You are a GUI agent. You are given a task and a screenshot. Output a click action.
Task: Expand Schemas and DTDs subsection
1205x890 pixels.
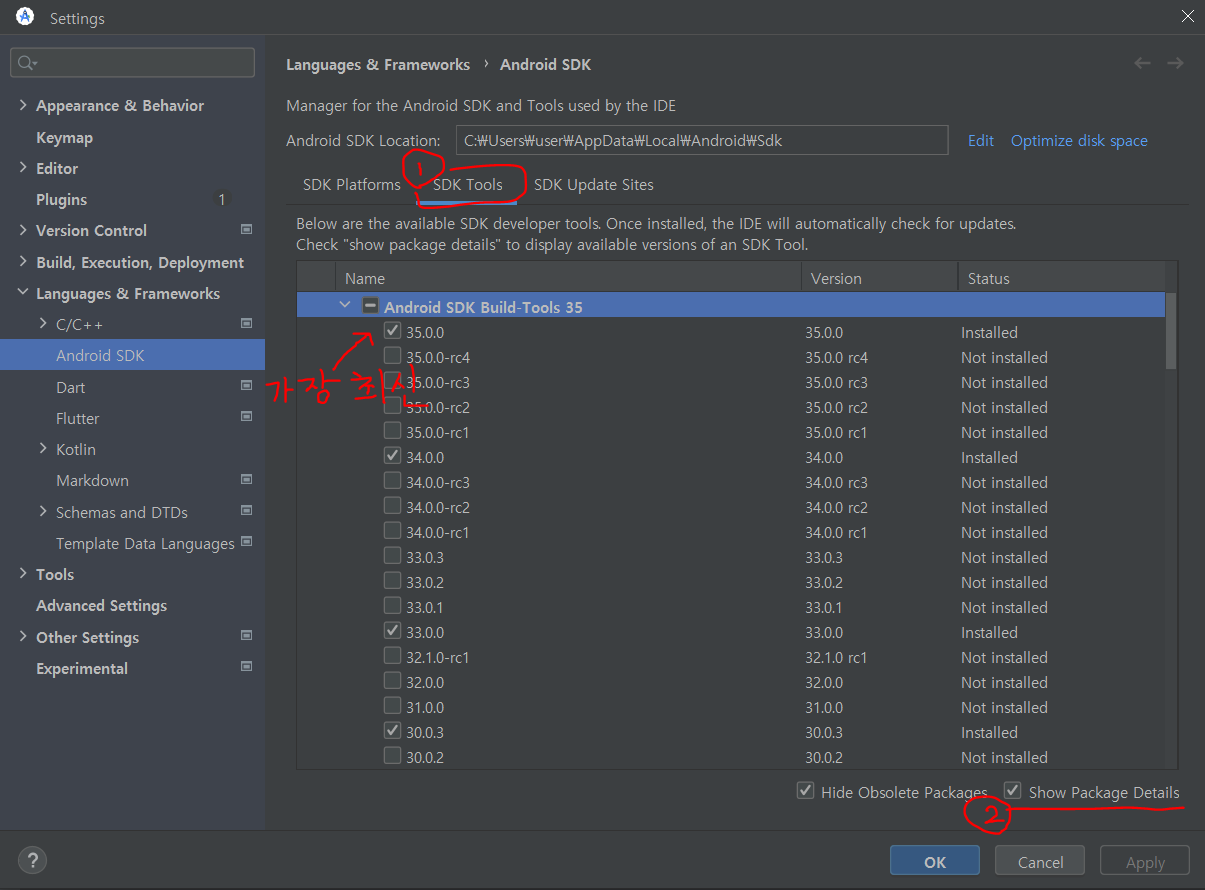(x=43, y=511)
